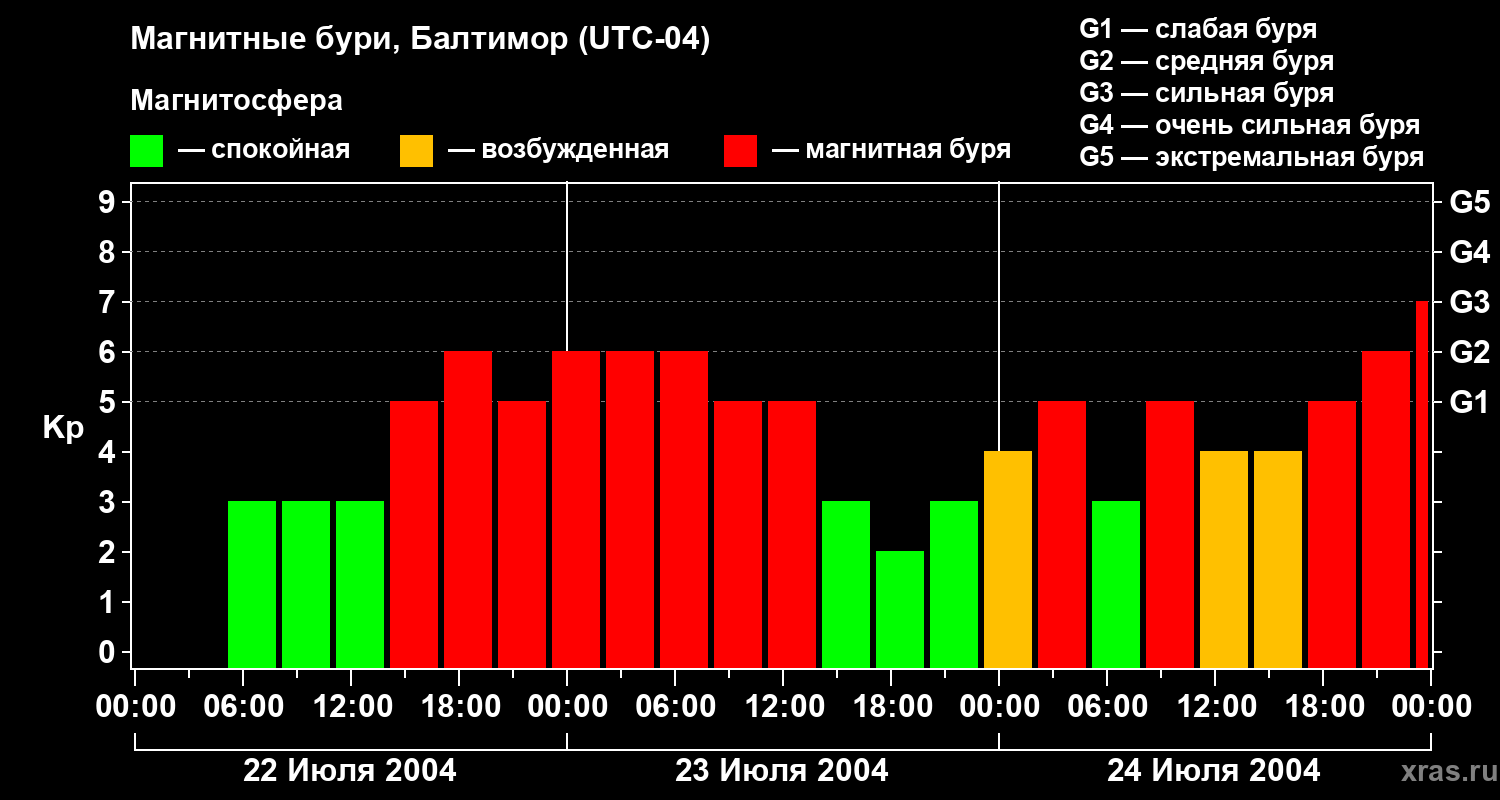The width and height of the screenshot is (1500, 800).
Task: Click the 'G2' label on the right axis
Action: point(1470,353)
